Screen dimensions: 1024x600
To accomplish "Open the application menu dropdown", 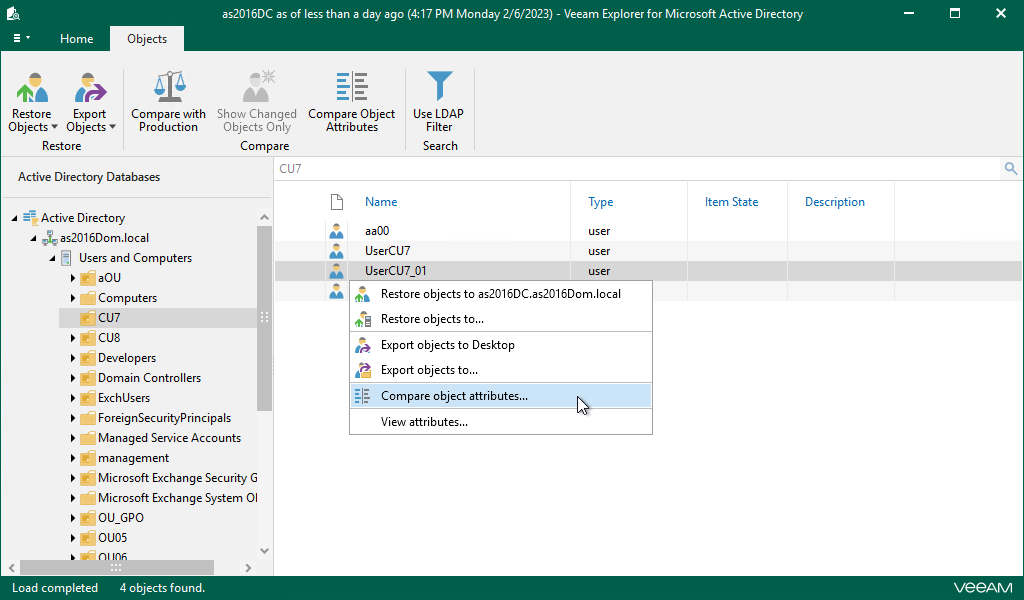I will [x=21, y=38].
